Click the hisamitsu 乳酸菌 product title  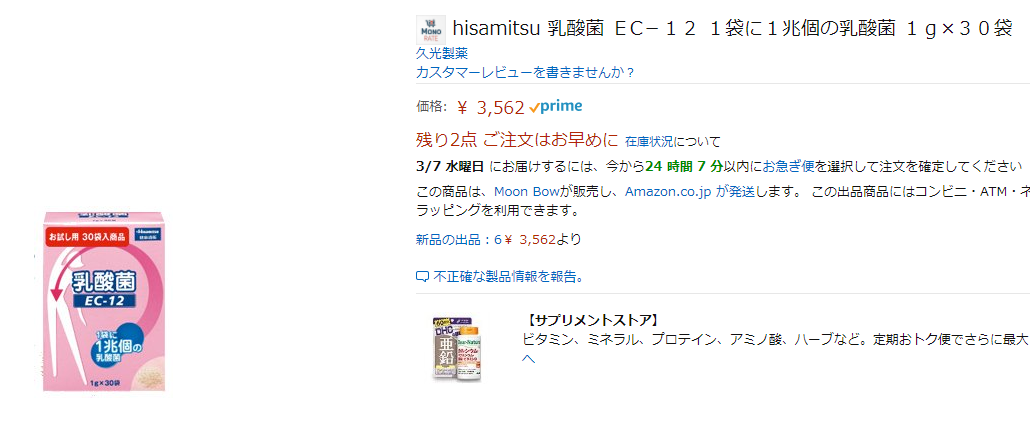[732, 27]
